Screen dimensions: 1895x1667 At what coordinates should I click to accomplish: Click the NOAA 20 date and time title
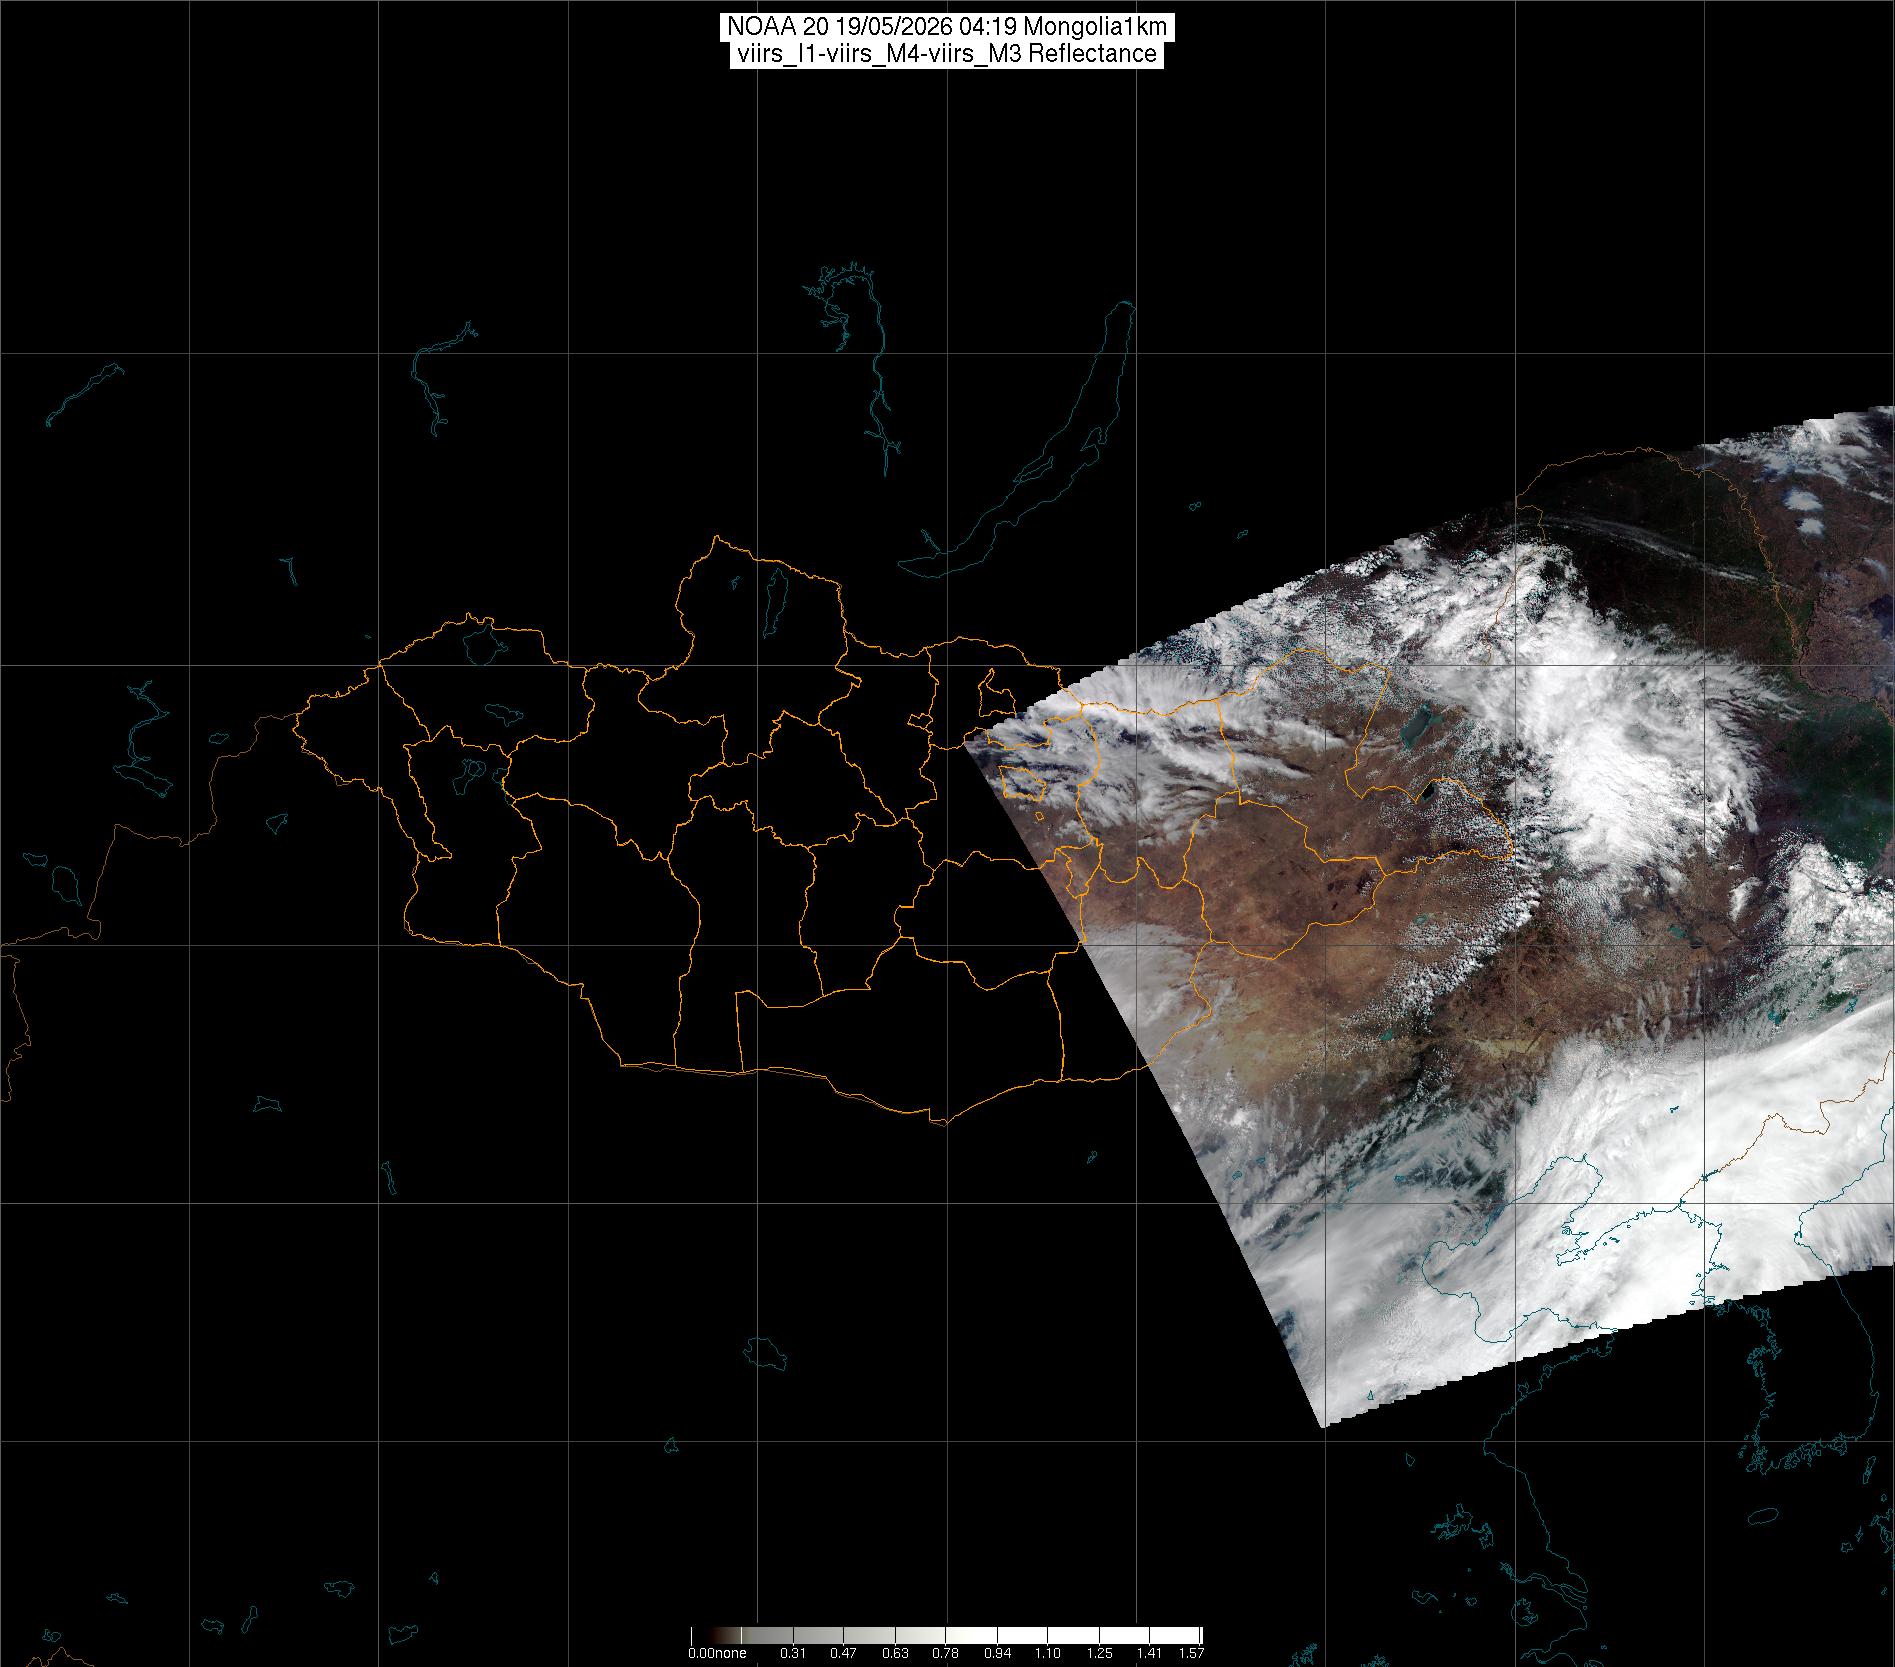(x=947, y=27)
